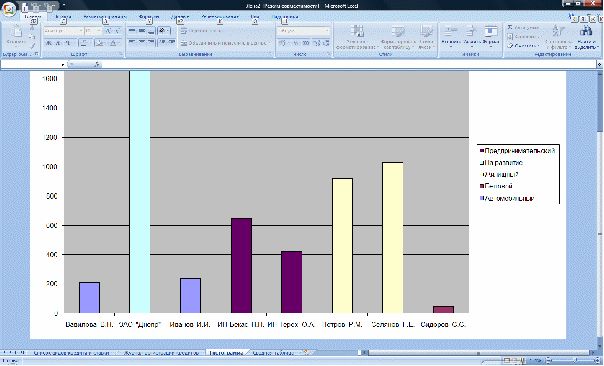Open the number format dropdown

[304, 30]
